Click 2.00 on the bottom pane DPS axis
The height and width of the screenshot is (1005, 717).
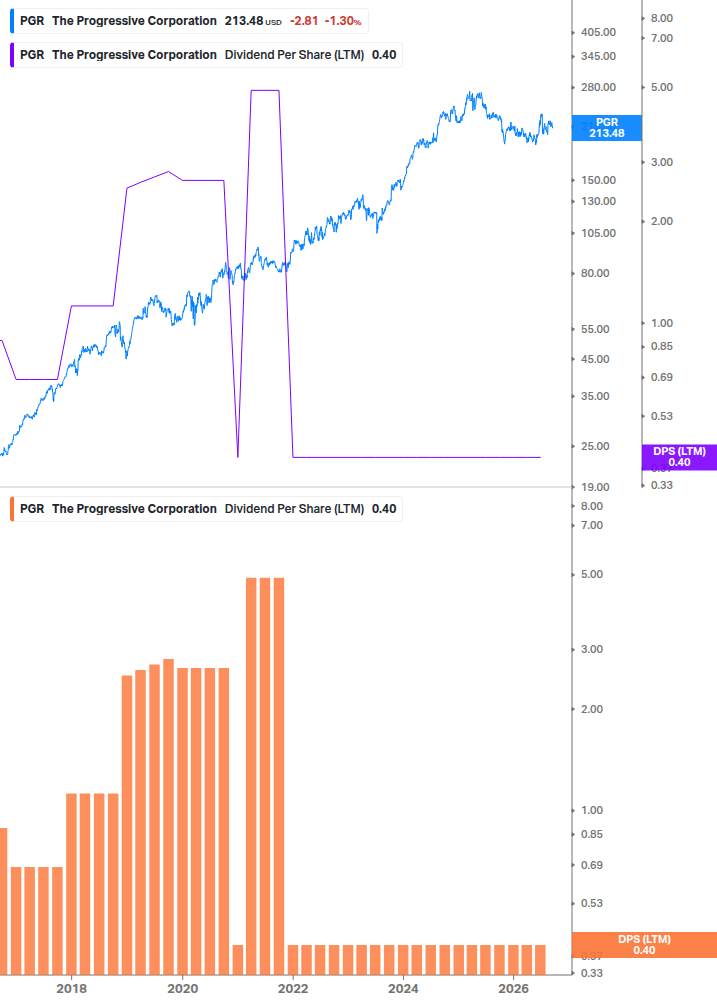(592, 709)
